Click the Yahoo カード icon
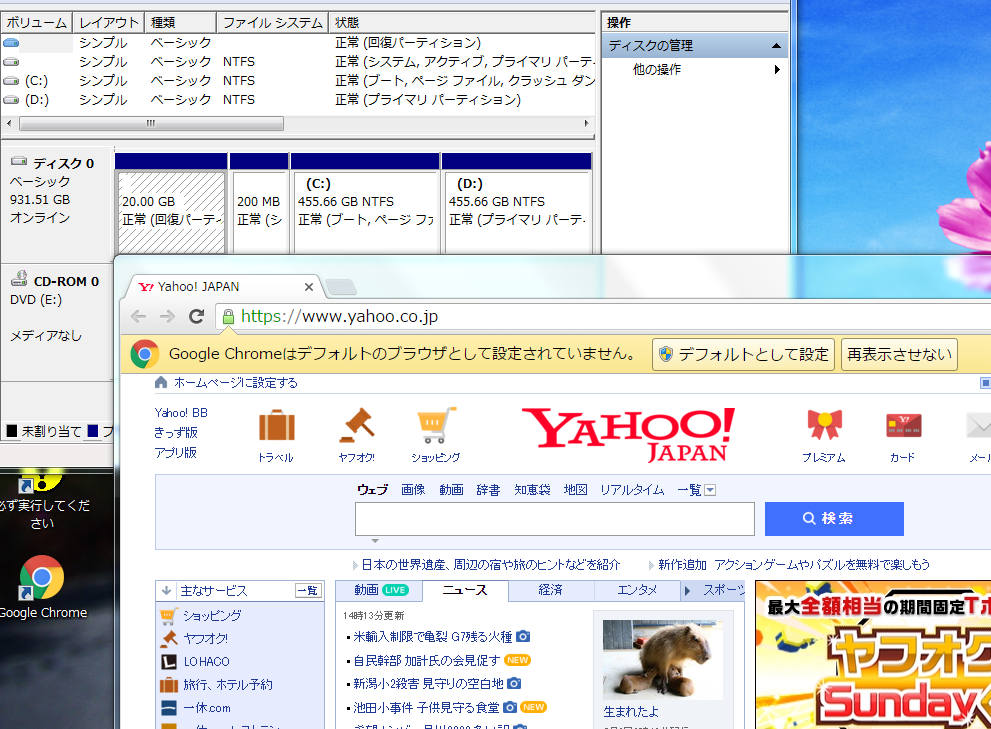Viewport: 991px width, 729px height. (903, 426)
